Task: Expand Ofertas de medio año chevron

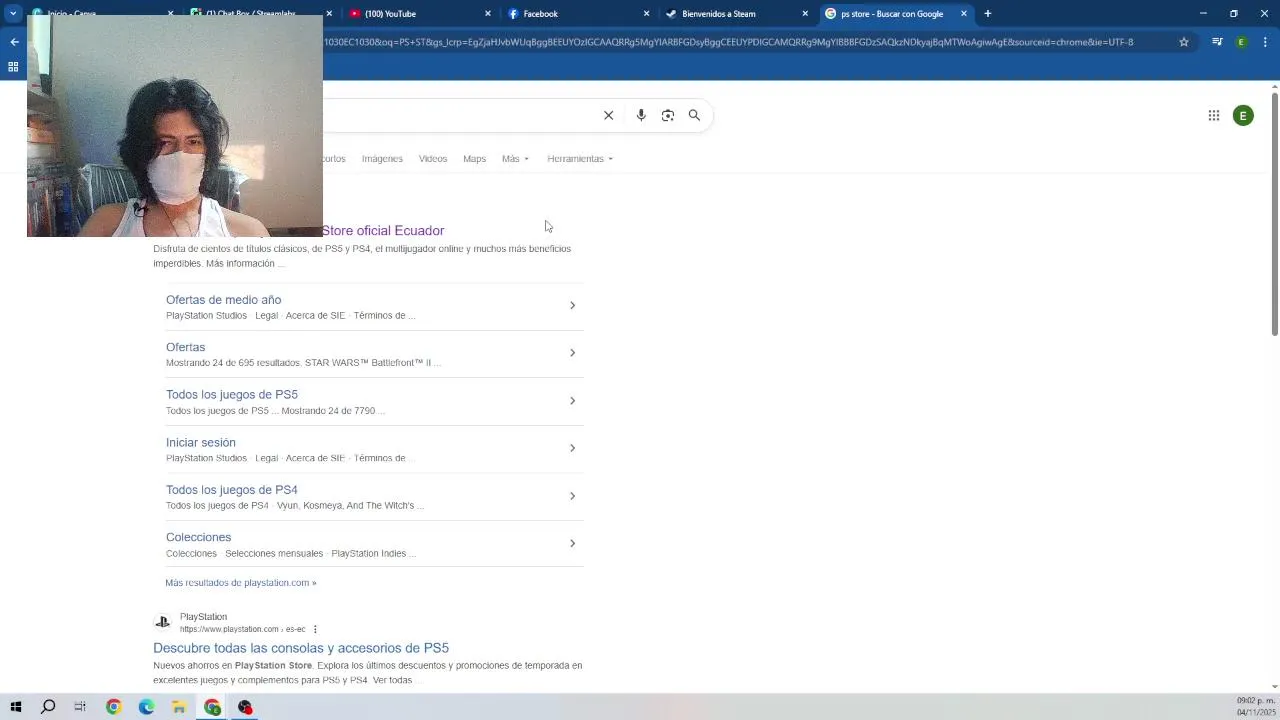Action: [572, 305]
